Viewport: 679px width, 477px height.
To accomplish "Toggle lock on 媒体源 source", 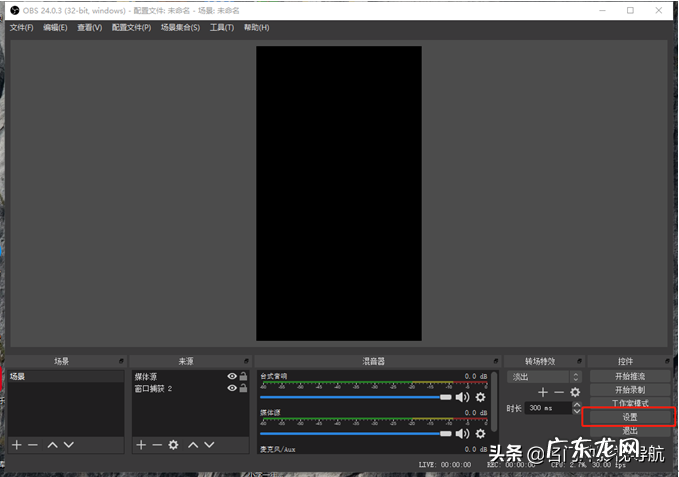I will 243,377.
